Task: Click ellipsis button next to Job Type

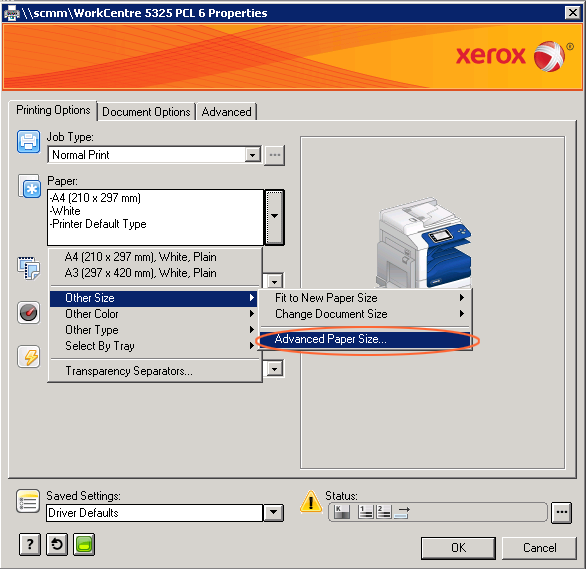Action: 275,155
